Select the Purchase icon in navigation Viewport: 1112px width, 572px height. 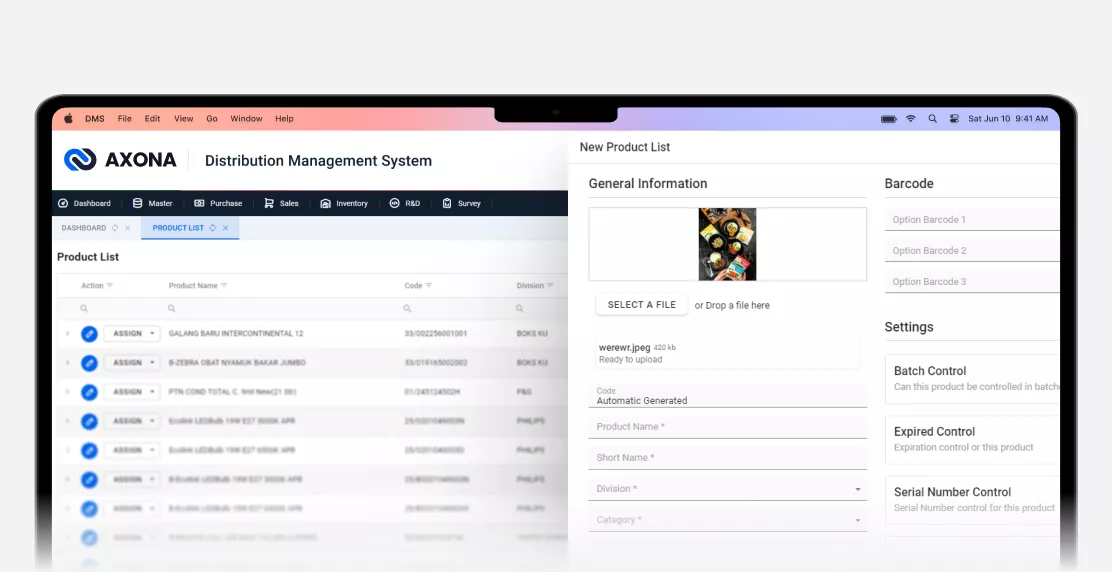pyautogui.click(x=199, y=203)
